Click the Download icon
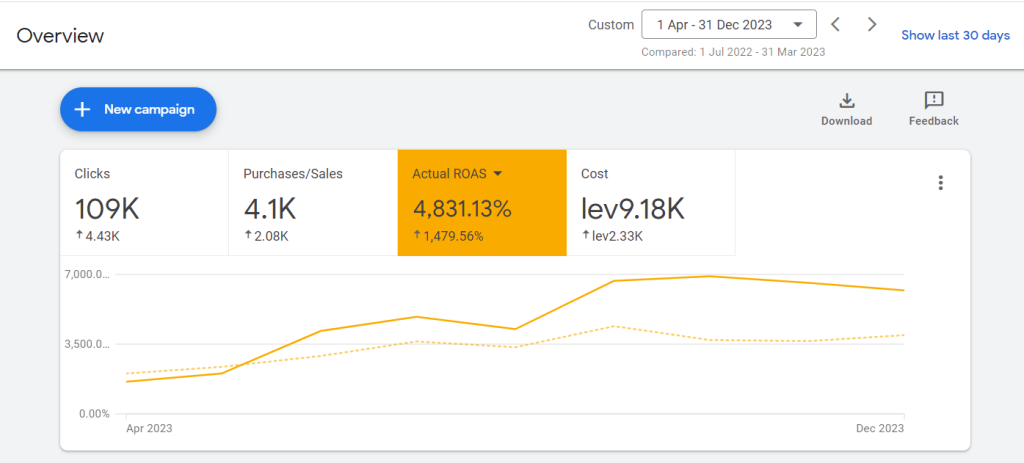Viewport: 1024px width, 463px height. coord(846,101)
